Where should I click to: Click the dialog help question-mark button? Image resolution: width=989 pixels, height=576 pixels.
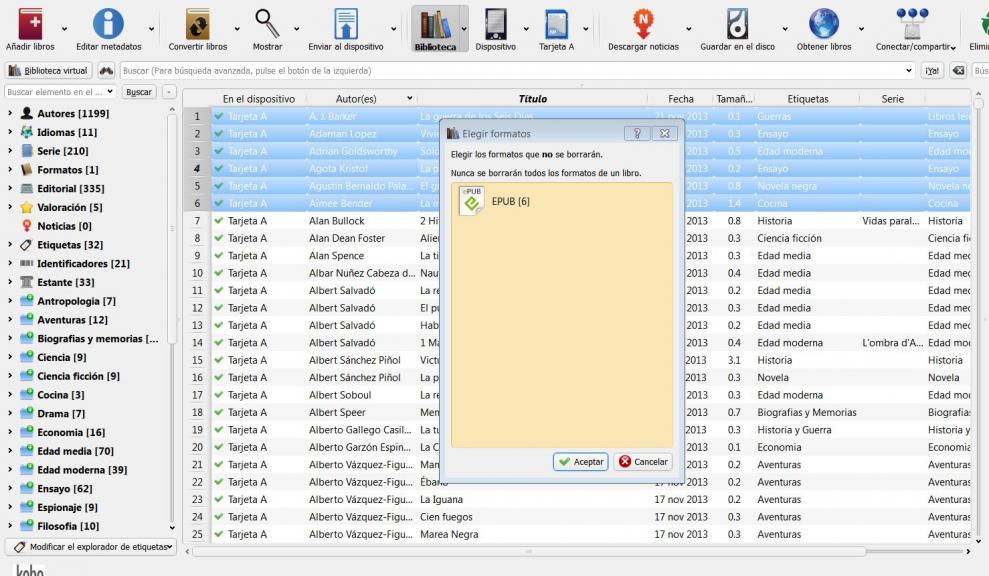[637, 133]
